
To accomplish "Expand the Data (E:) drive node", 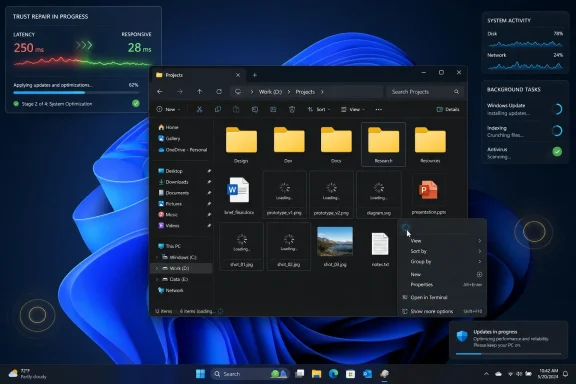I will pyautogui.click(x=157, y=279).
